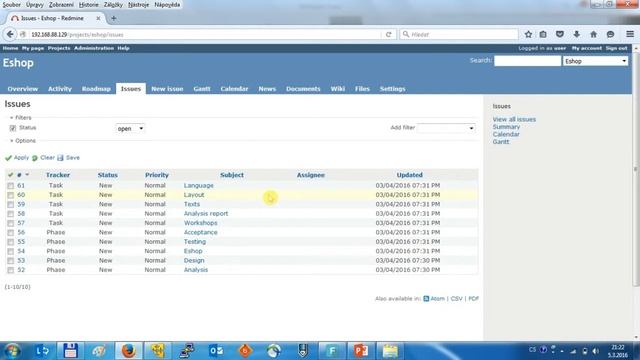Open PowerPoint from the taskbar
640x360 pixels.
[x=361, y=351]
